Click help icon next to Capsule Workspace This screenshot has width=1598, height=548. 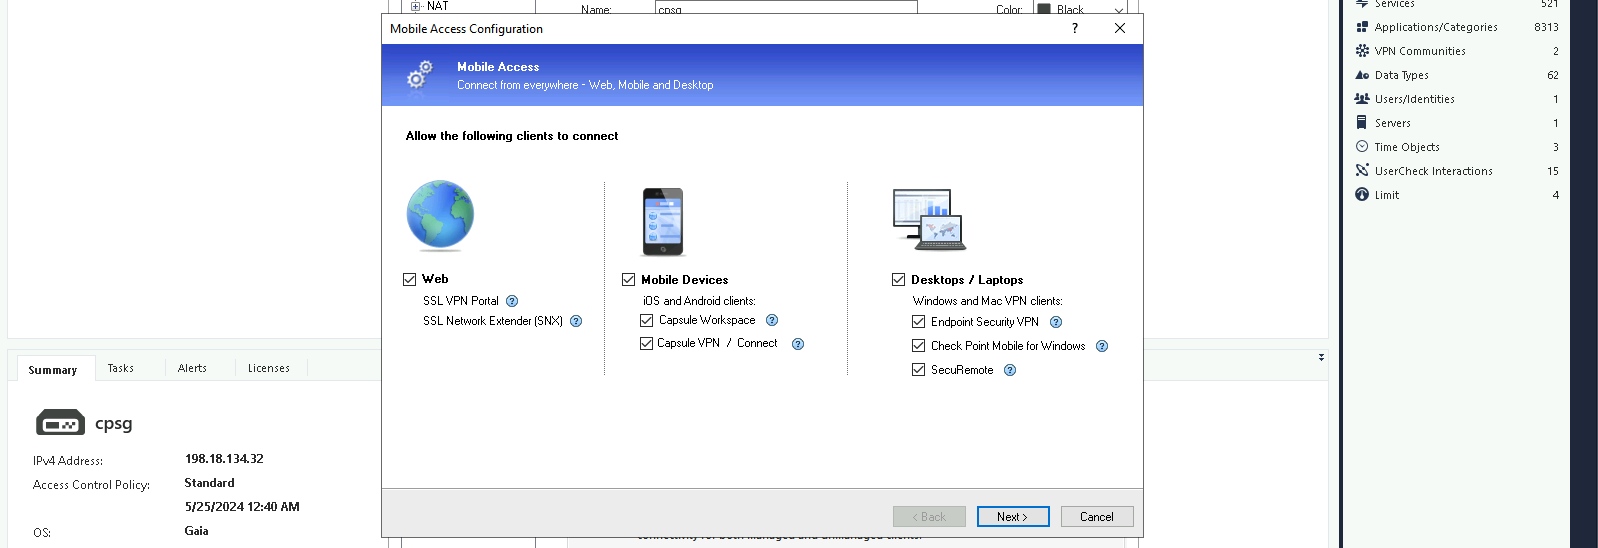pyautogui.click(x=772, y=320)
